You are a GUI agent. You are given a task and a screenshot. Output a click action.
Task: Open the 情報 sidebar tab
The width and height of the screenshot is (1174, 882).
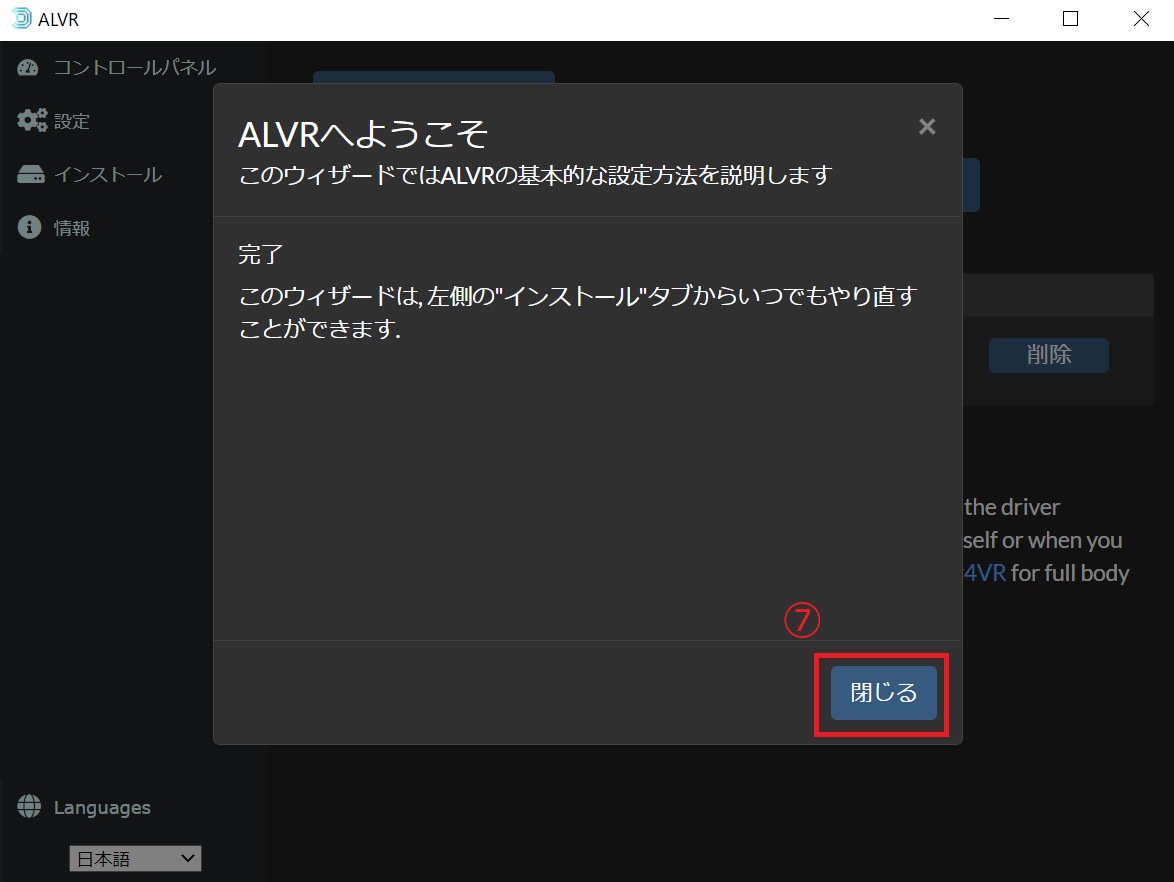[53, 228]
